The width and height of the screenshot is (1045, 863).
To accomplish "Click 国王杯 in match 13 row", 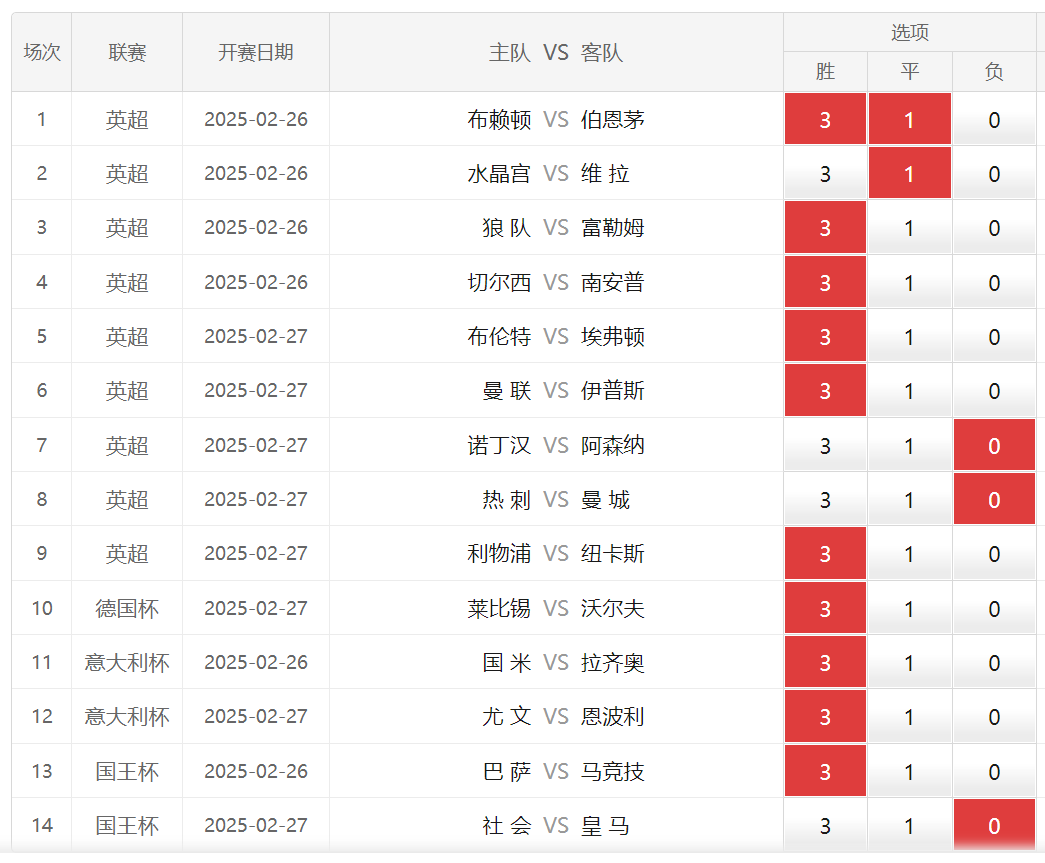I will point(127,771).
